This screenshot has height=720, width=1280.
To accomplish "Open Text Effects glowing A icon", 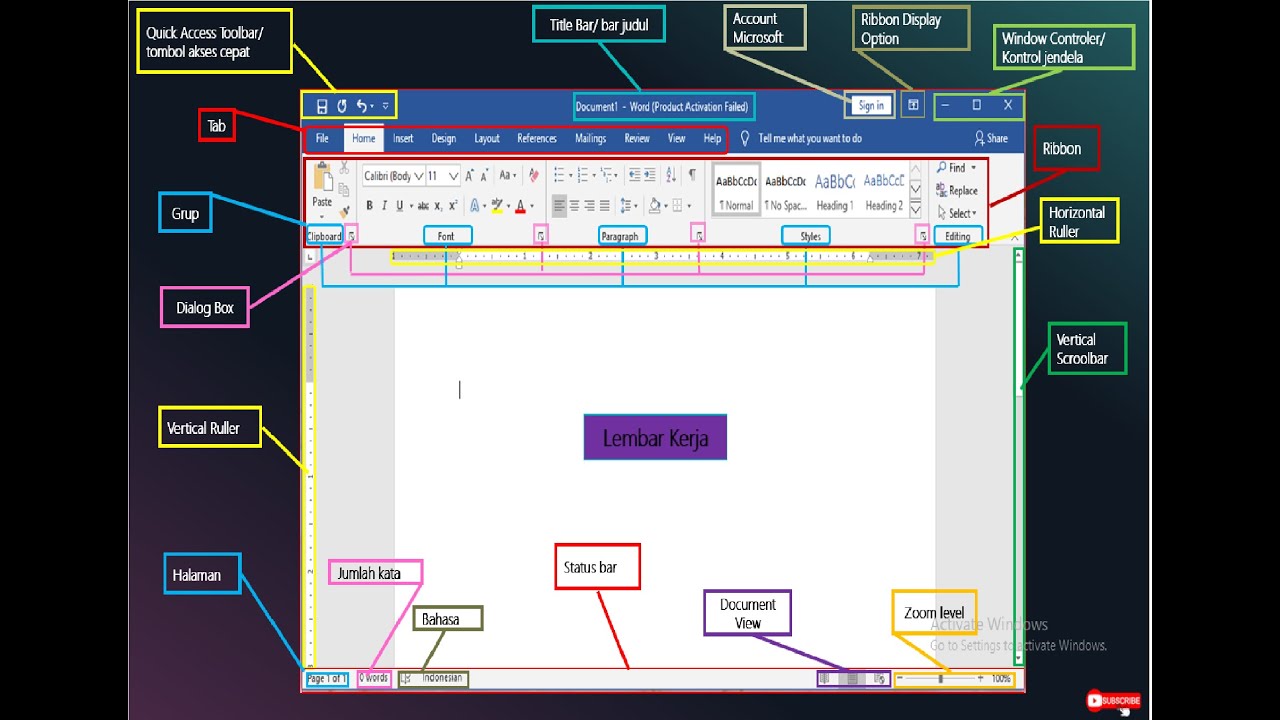I will point(474,206).
